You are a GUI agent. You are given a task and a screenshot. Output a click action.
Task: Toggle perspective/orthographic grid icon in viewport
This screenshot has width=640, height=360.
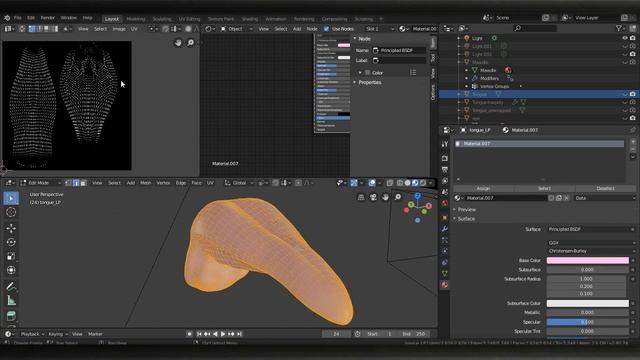pos(361,198)
